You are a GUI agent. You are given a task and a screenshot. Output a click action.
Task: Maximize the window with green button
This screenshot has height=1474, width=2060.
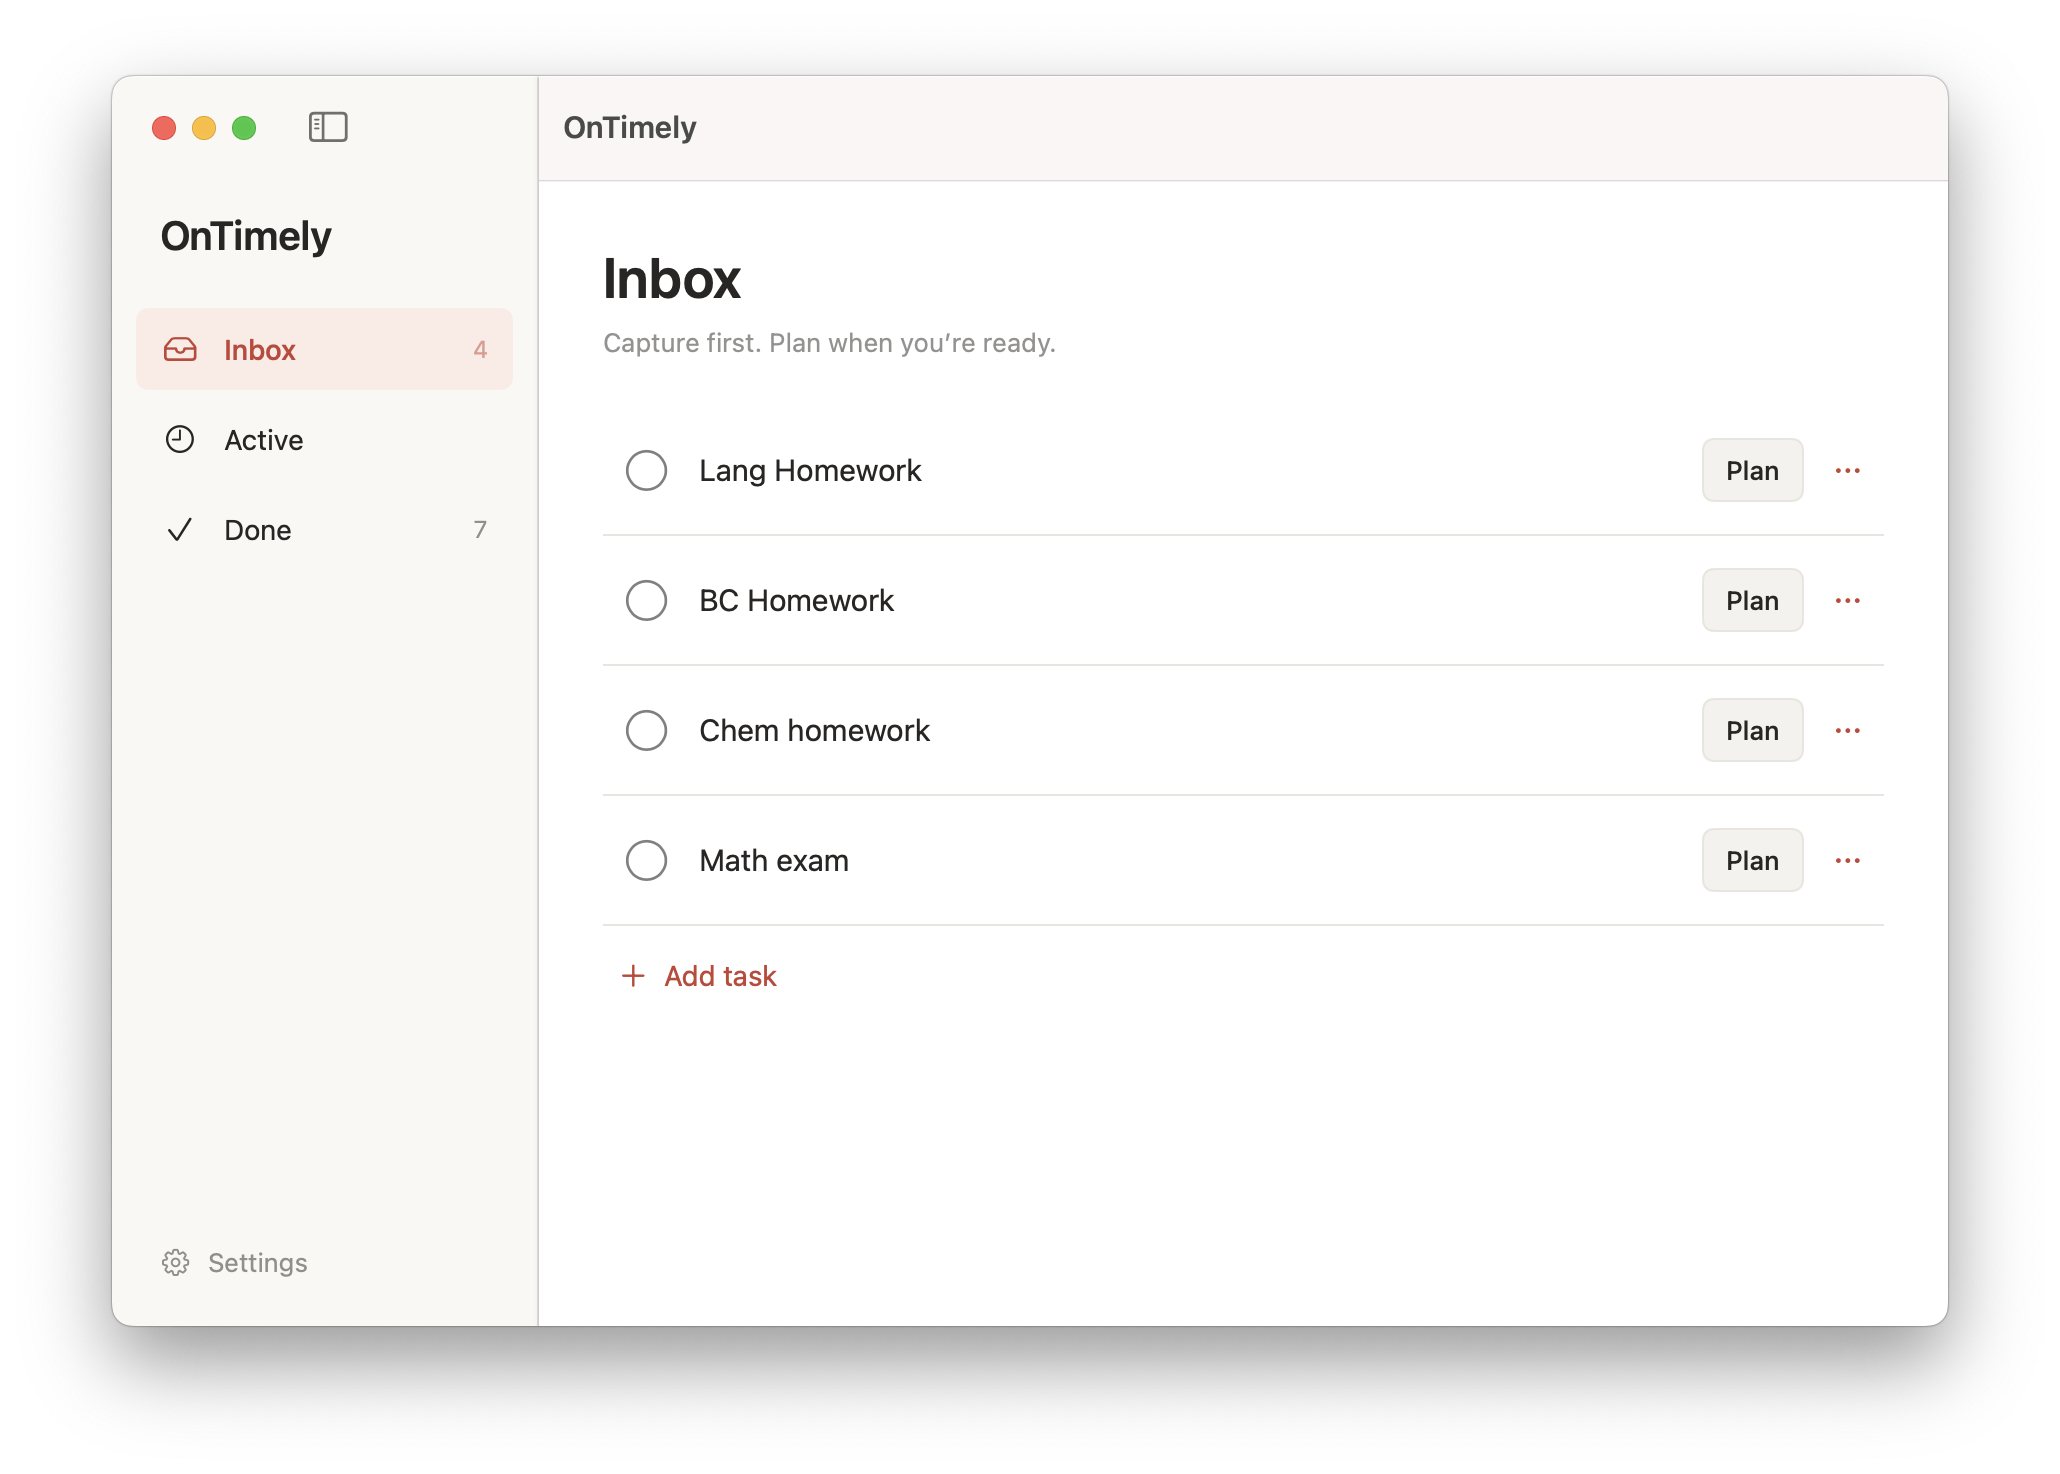[244, 128]
